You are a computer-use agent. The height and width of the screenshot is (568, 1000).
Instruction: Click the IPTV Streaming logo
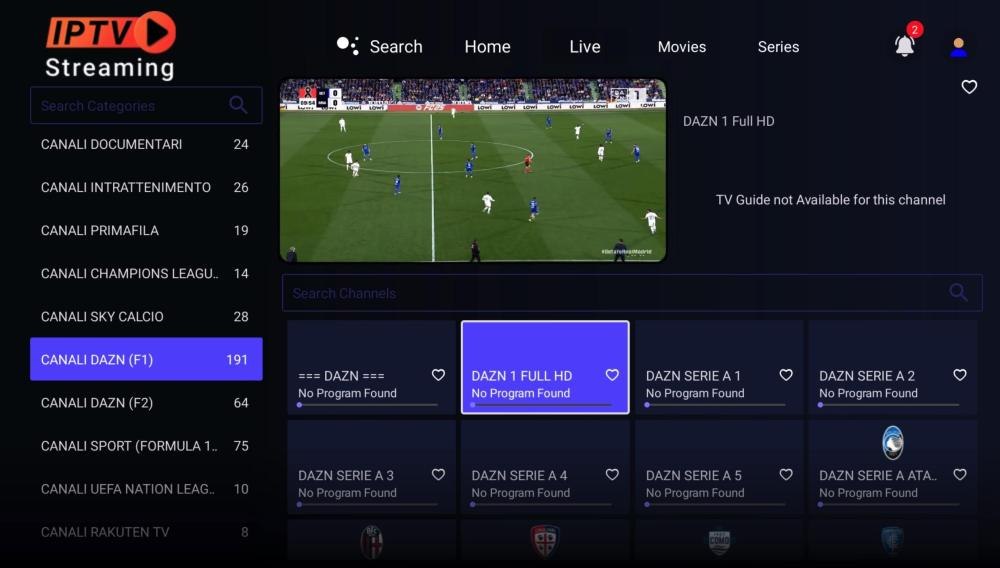(x=110, y=45)
